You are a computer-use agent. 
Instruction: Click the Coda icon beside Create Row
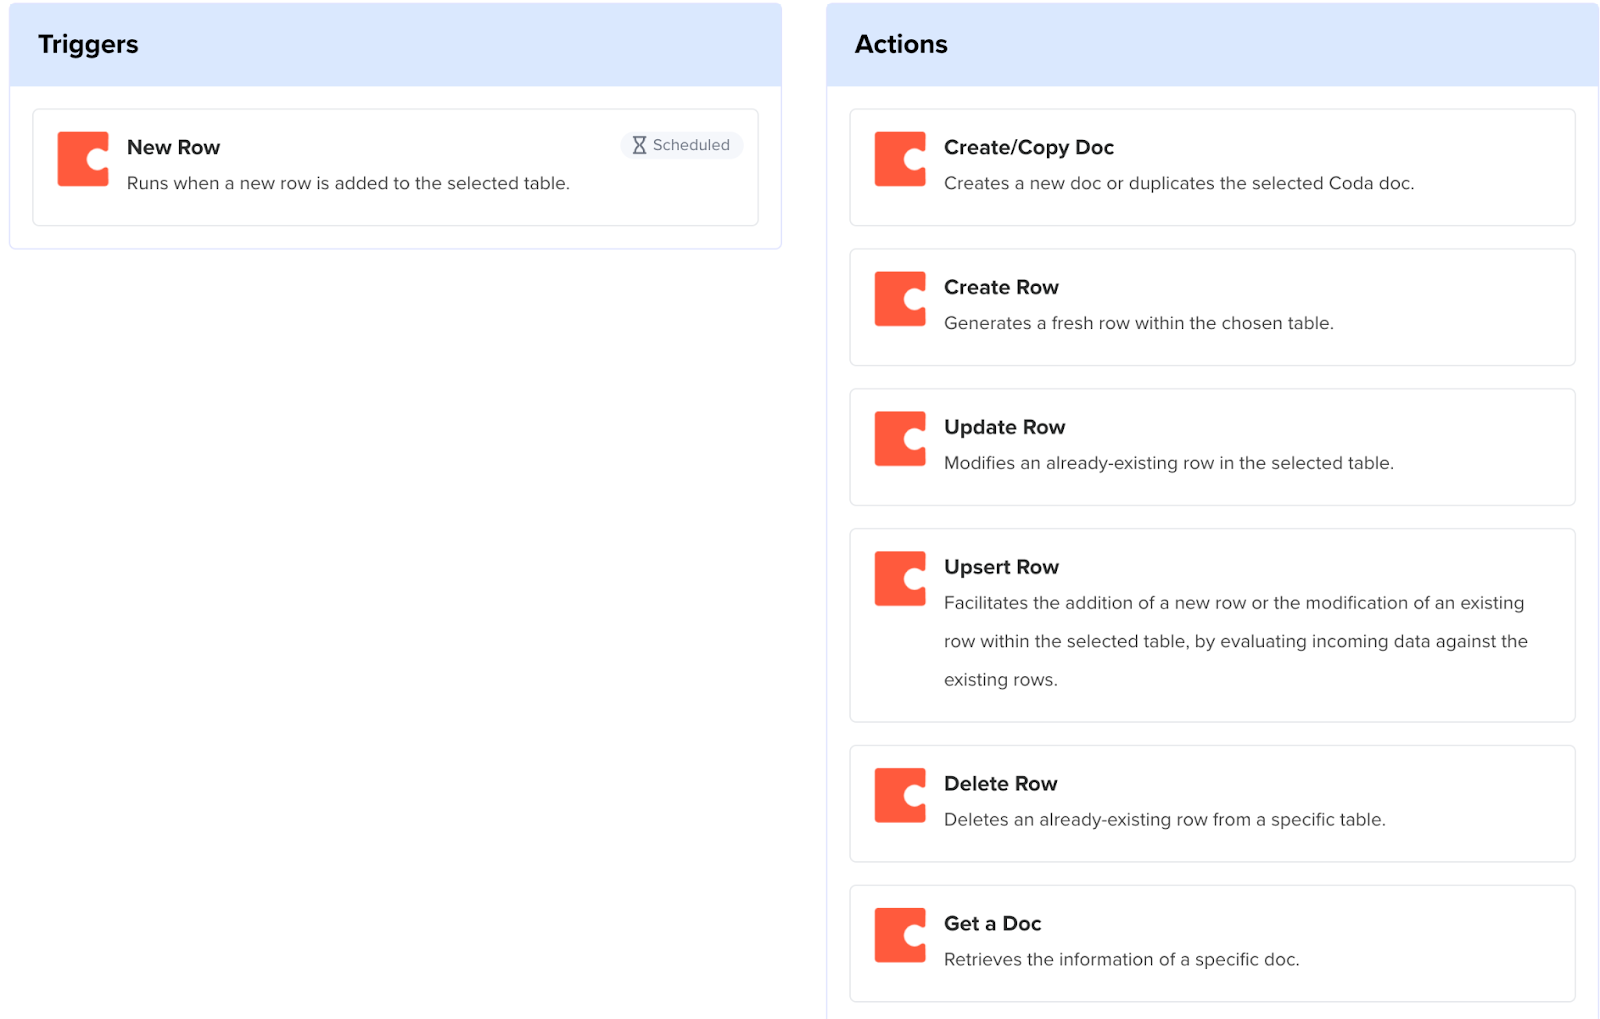coord(899,299)
